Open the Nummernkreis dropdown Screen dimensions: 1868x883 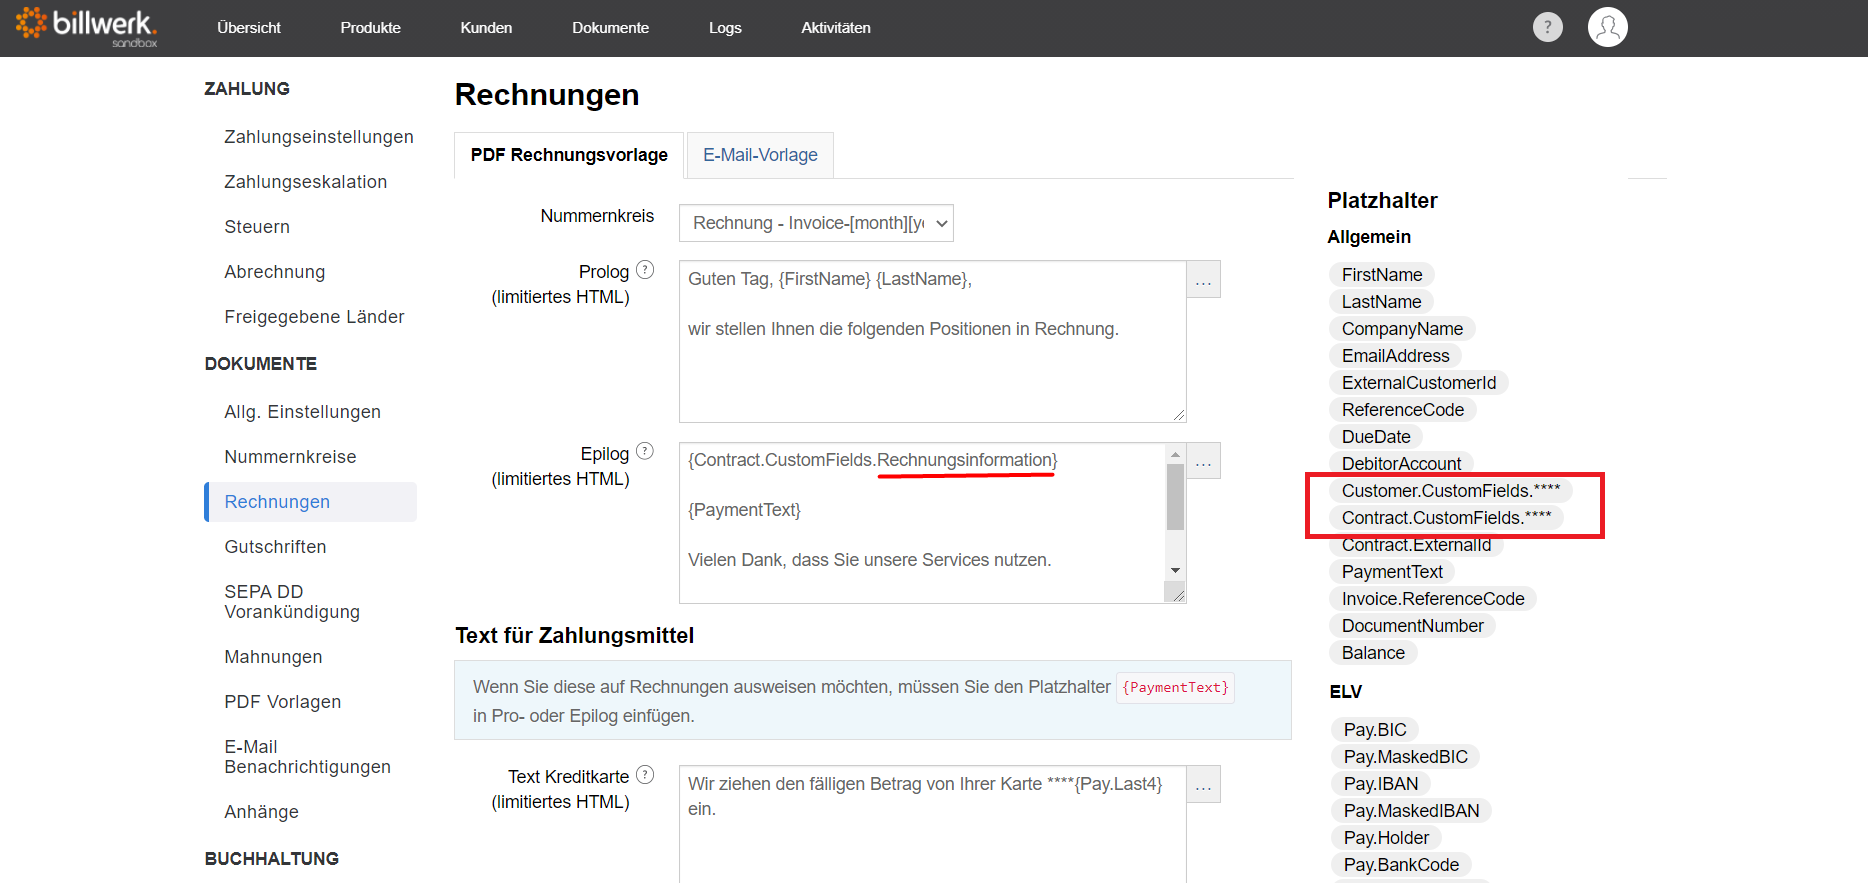pos(816,223)
